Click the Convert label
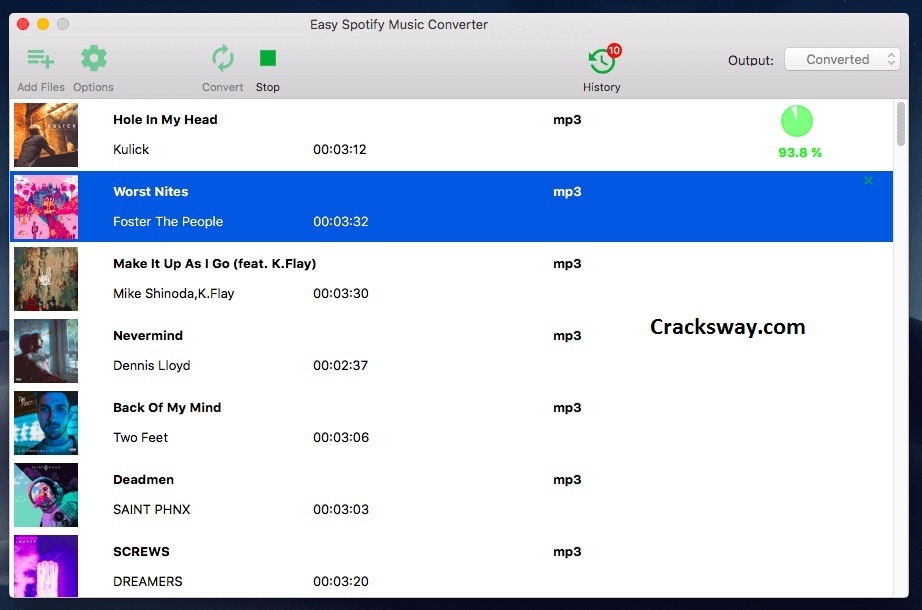The width and height of the screenshot is (922, 610). point(223,87)
